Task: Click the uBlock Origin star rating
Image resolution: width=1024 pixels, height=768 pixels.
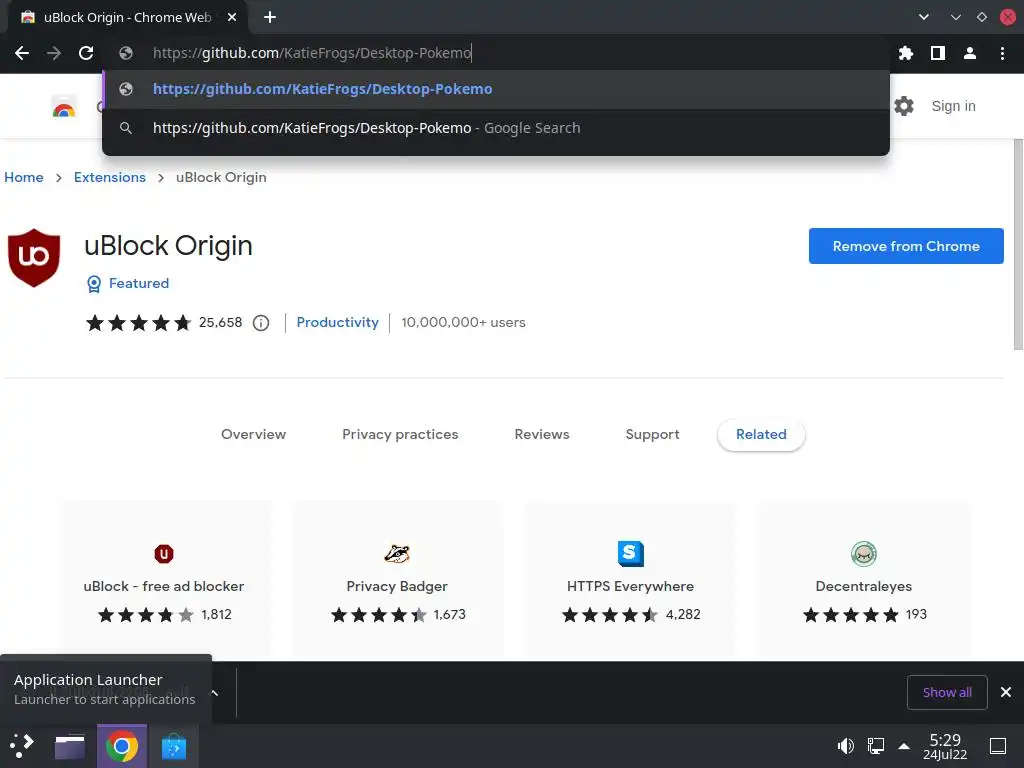Action: pos(138,323)
